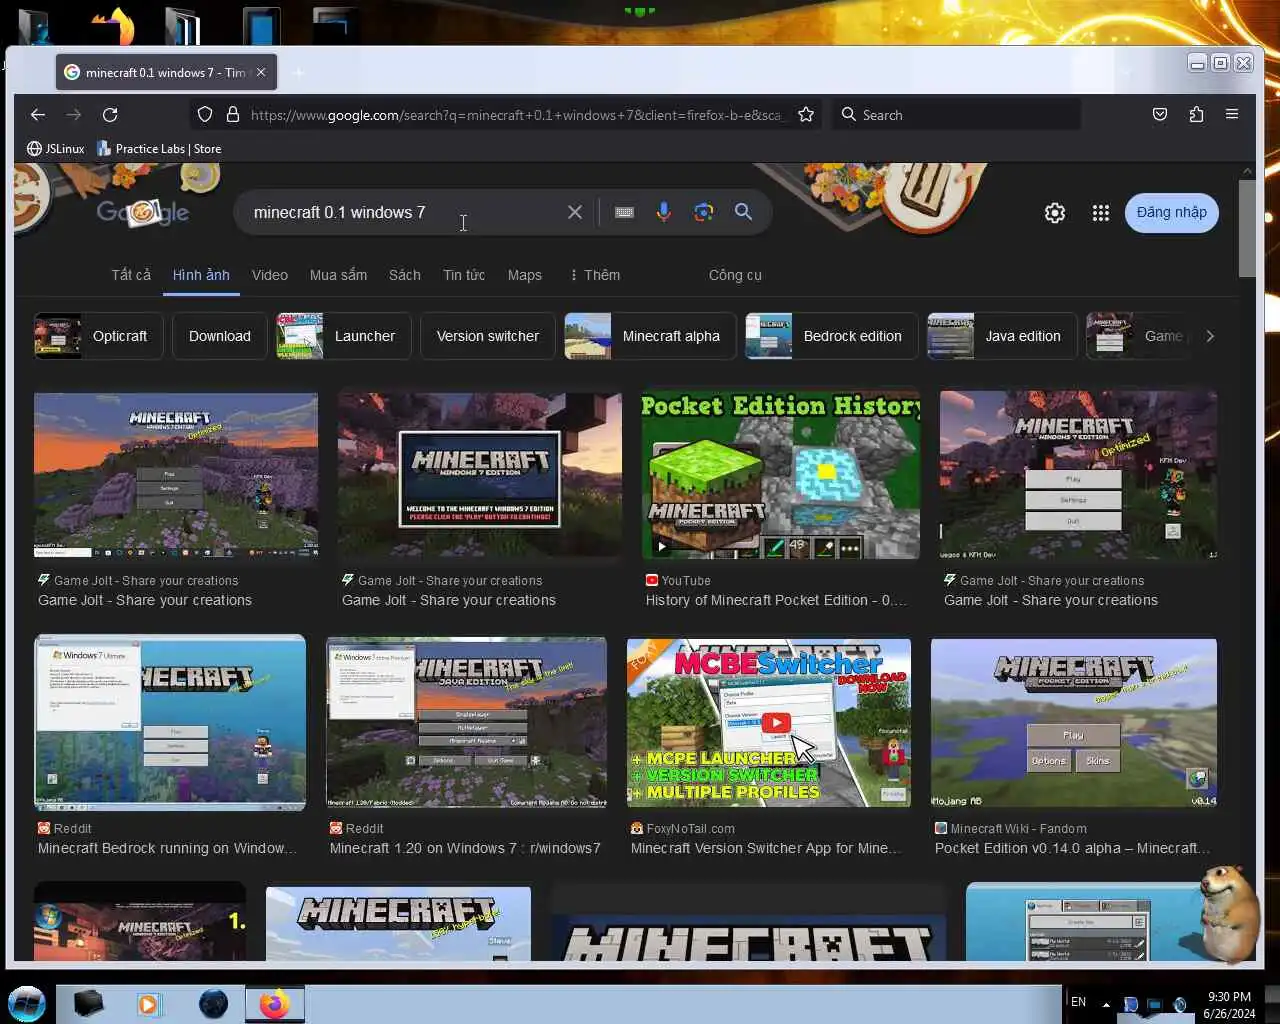The image size is (1280, 1024).
Task: Bookmark this page with the star icon
Action: (x=806, y=115)
